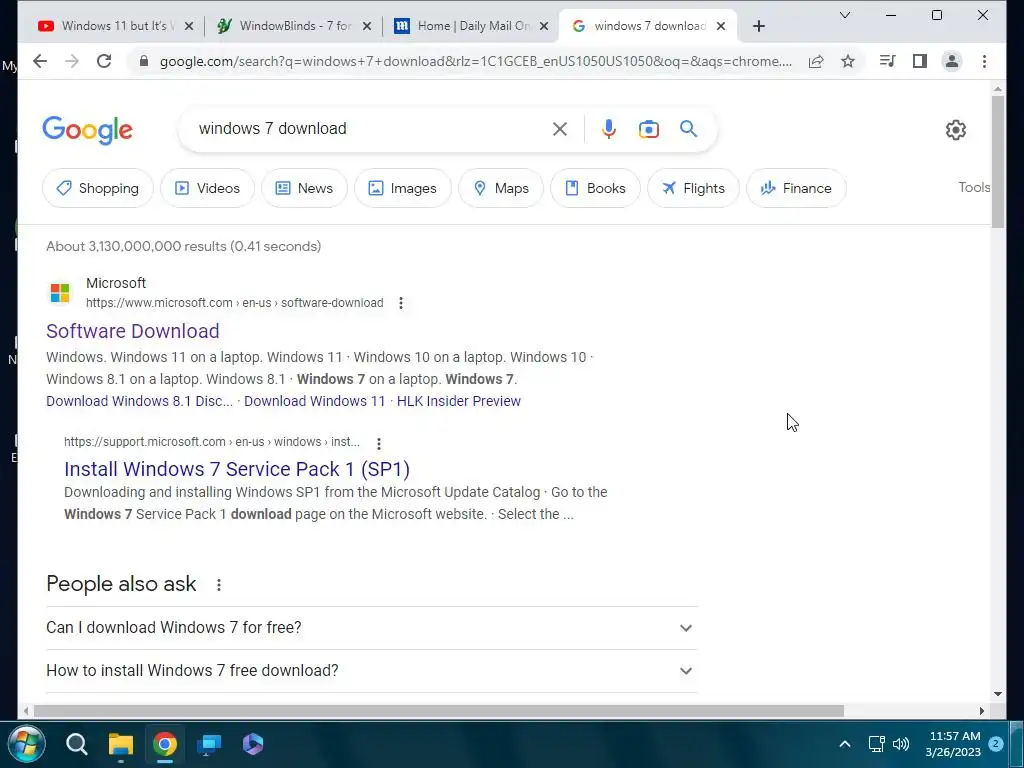The width and height of the screenshot is (1024, 768).
Task: Click scroll down arrow on vertical scrollbar
Action: [x=997, y=694]
